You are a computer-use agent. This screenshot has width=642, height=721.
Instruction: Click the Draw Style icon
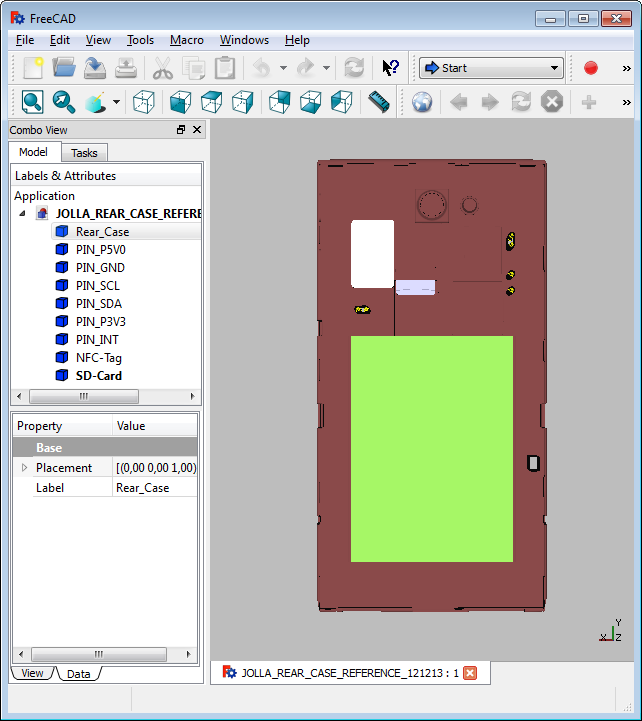tap(95, 102)
